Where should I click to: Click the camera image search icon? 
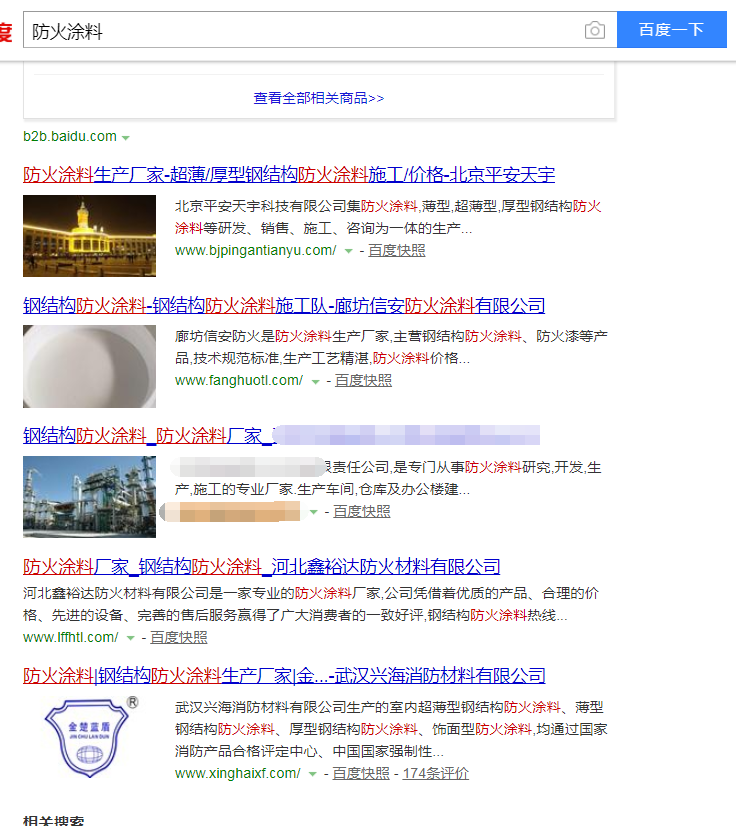595,30
